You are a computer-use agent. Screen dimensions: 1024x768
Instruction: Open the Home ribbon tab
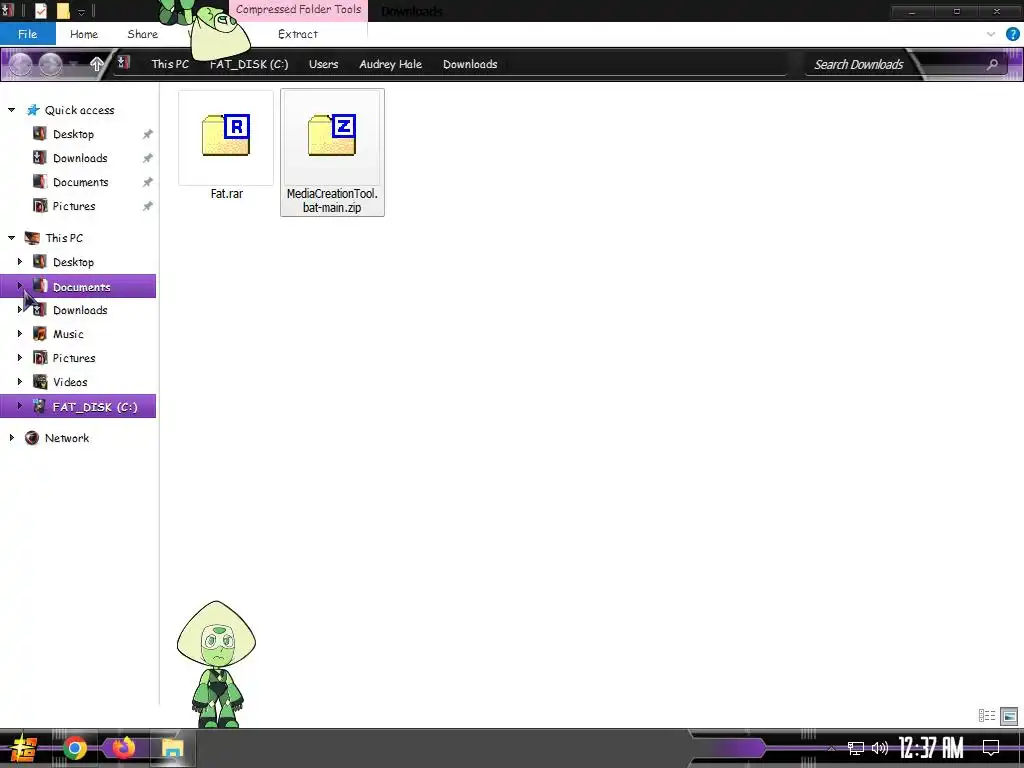coord(84,34)
